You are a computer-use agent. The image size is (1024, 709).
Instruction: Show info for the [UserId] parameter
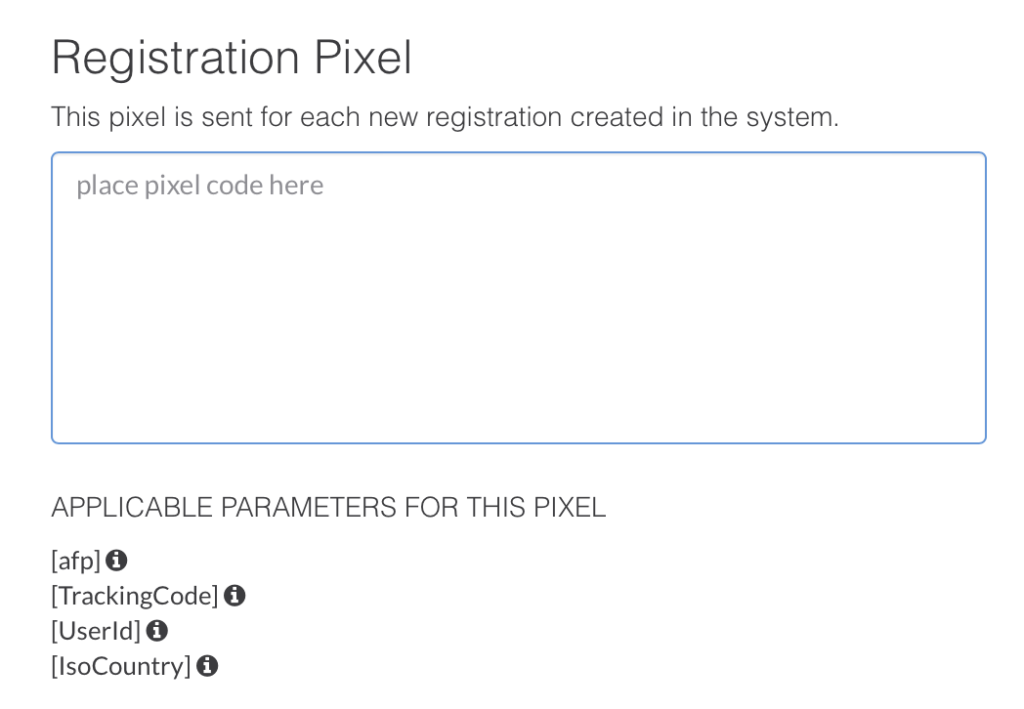[157, 631]
